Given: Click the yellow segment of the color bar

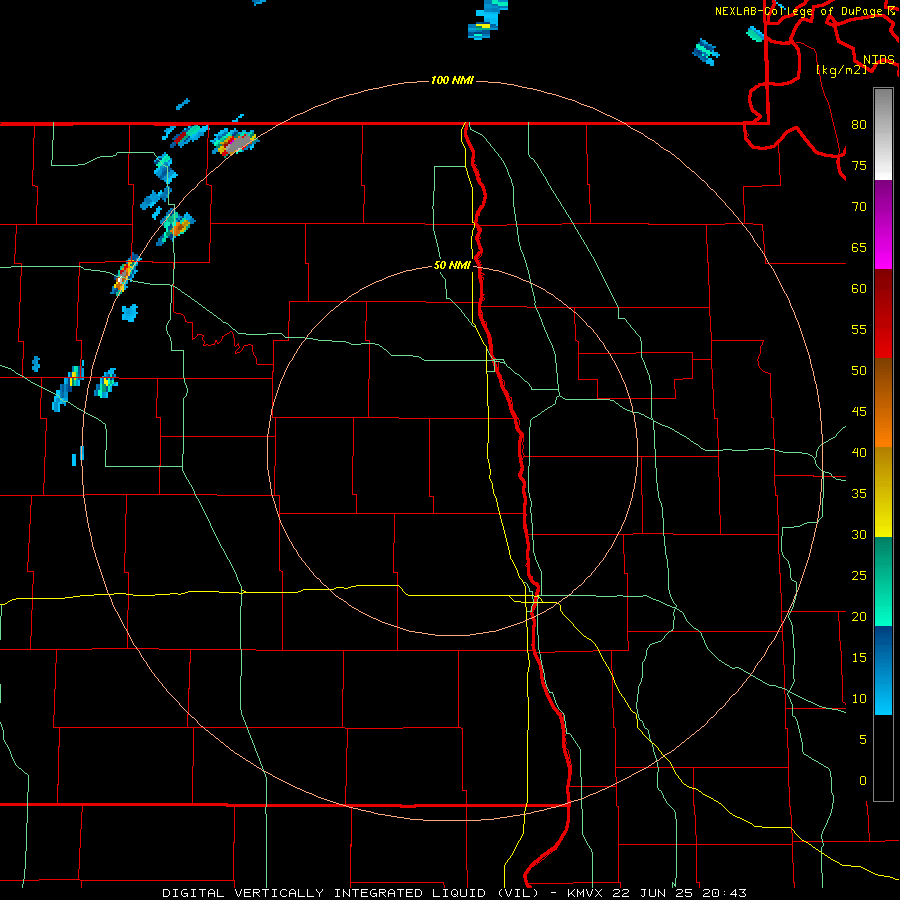Looking at the screenshot, I should pos(883,492).
